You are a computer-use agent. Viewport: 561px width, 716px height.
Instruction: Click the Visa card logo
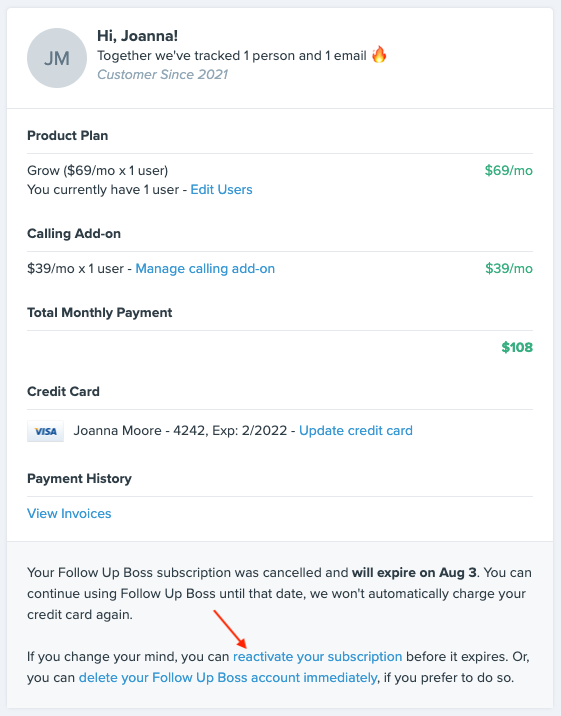[46, 431]
